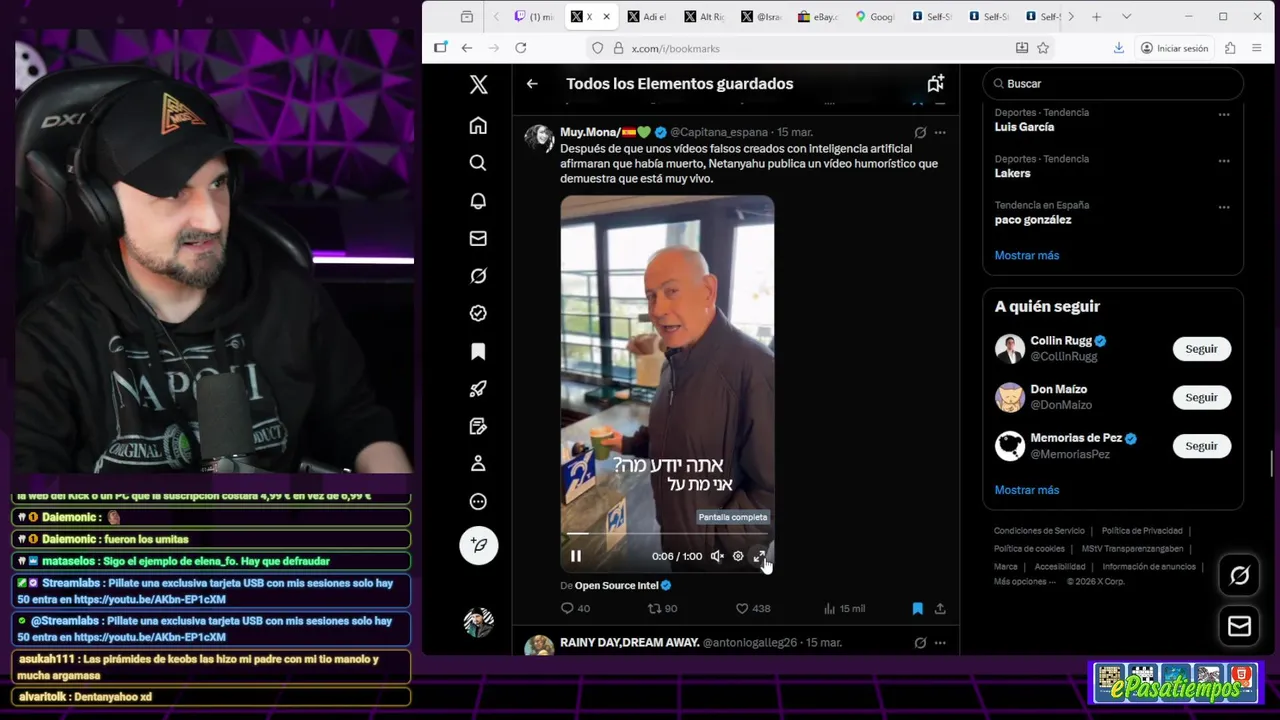Follow Memorias de Pez

point(1201,446)
